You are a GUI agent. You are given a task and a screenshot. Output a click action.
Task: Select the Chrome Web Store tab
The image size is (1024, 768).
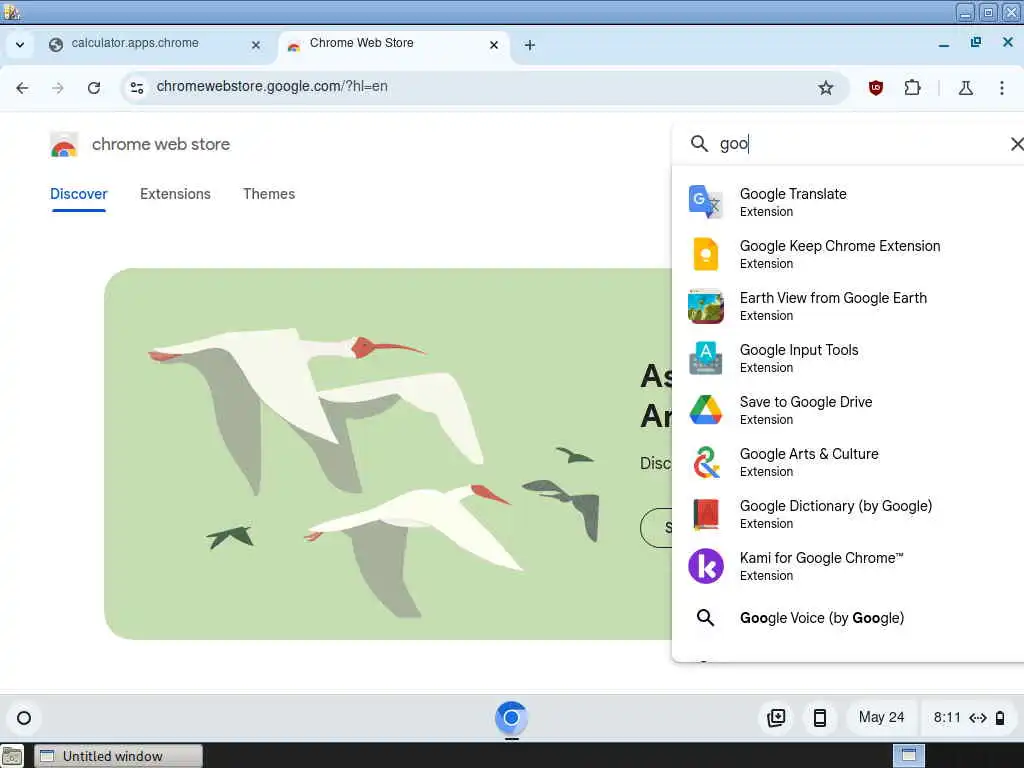[x=394, y=45]
